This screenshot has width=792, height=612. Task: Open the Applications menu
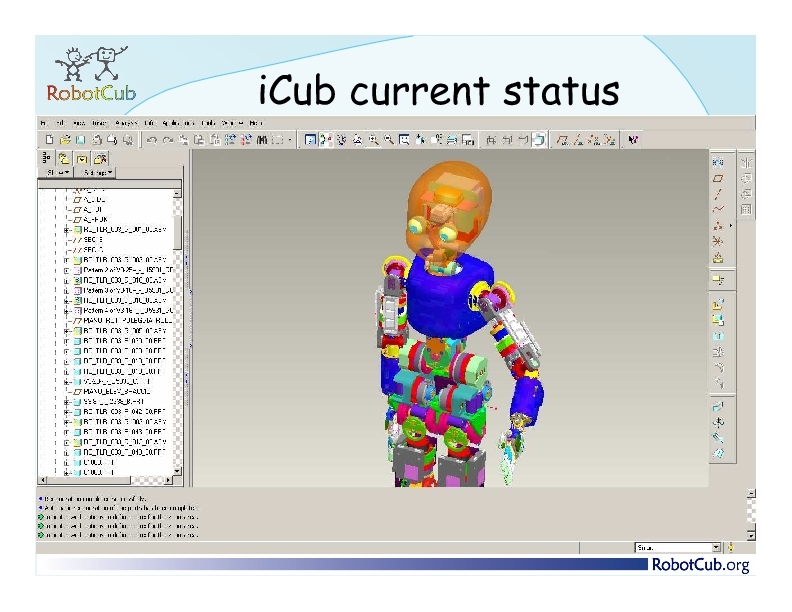(179, 123)
